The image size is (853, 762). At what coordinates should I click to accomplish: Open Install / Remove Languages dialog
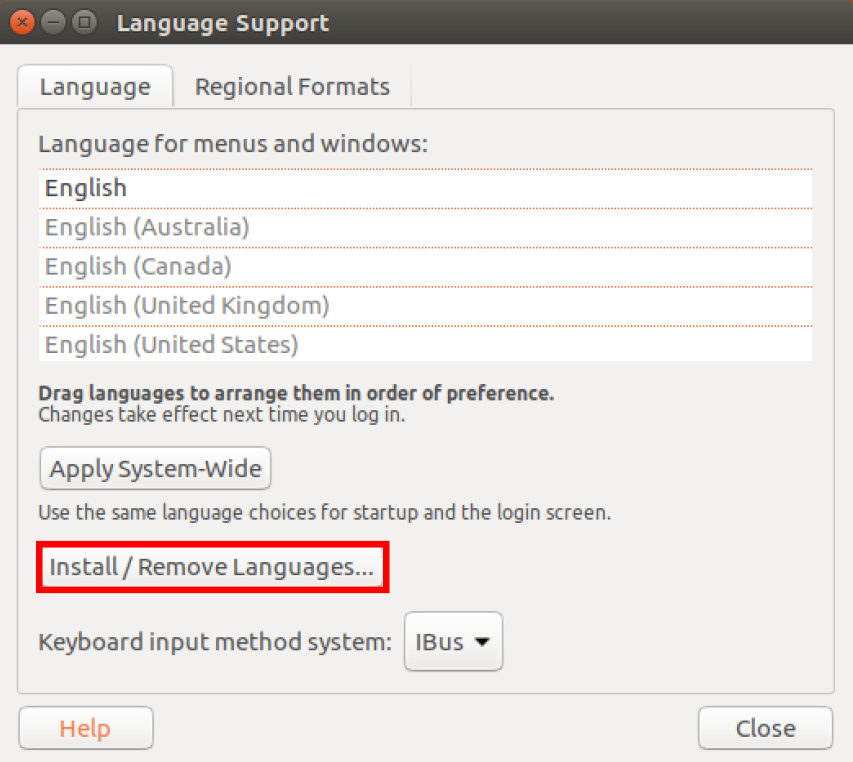[x=211, y=568]
